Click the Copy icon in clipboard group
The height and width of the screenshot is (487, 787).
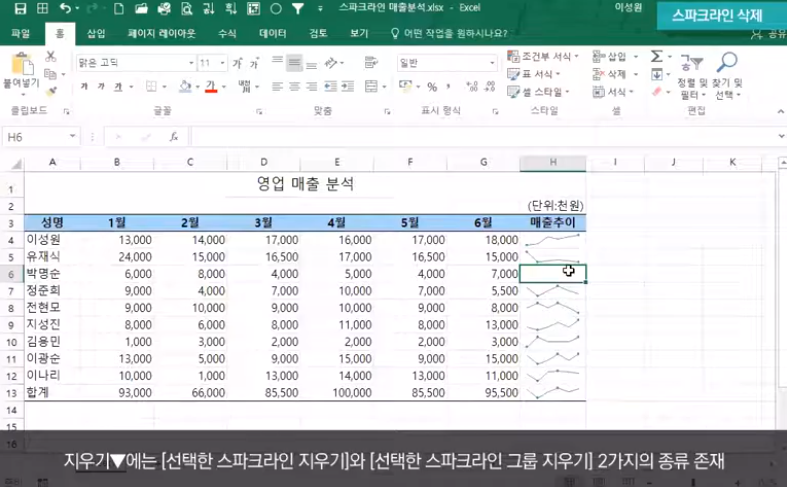pos(50,74)
